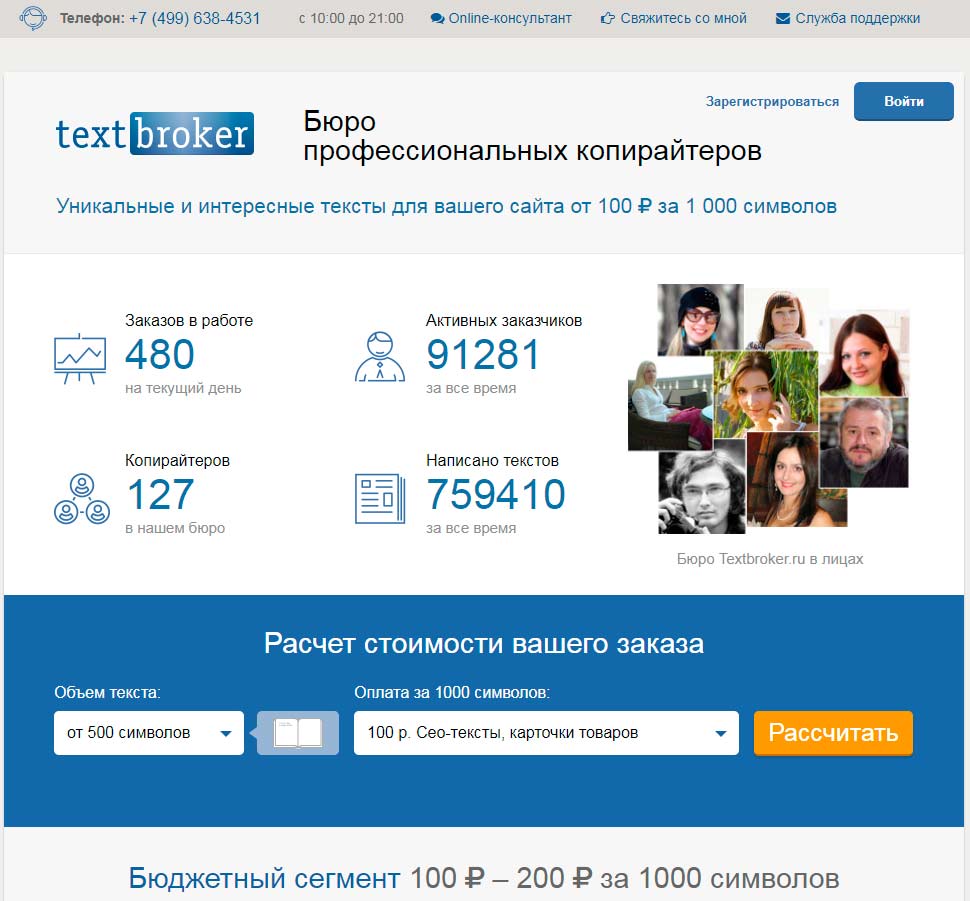The height and width of the screenshot is (901, 970).
Task: Click the phone number +7 (499) 638-4531
Action: [x=195, y=19]
